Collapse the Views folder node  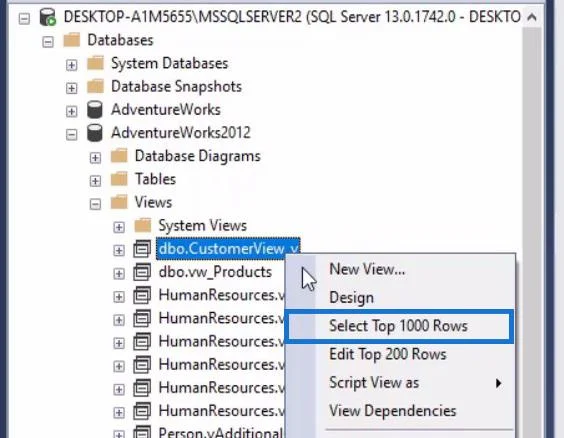click(95, 204)
